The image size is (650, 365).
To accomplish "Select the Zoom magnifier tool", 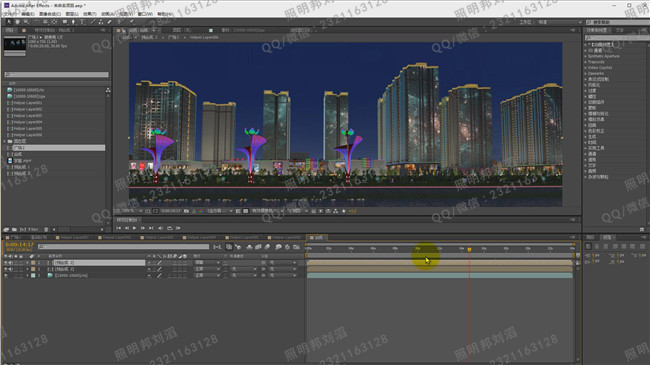I will (x=26, y=22).
